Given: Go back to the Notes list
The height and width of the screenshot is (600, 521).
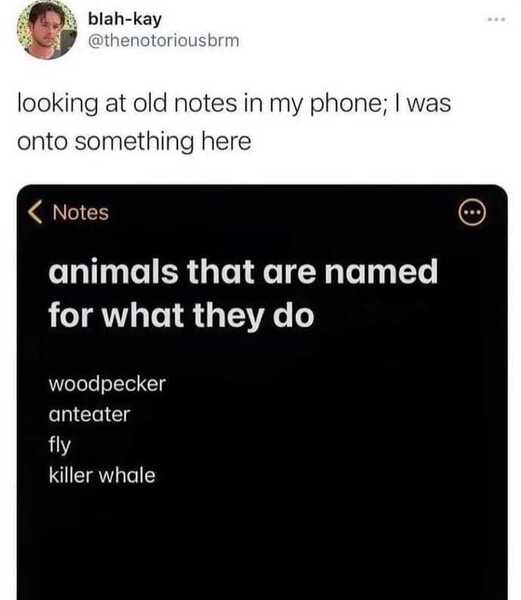Looking at the screenshot, I should coord(68,212).
